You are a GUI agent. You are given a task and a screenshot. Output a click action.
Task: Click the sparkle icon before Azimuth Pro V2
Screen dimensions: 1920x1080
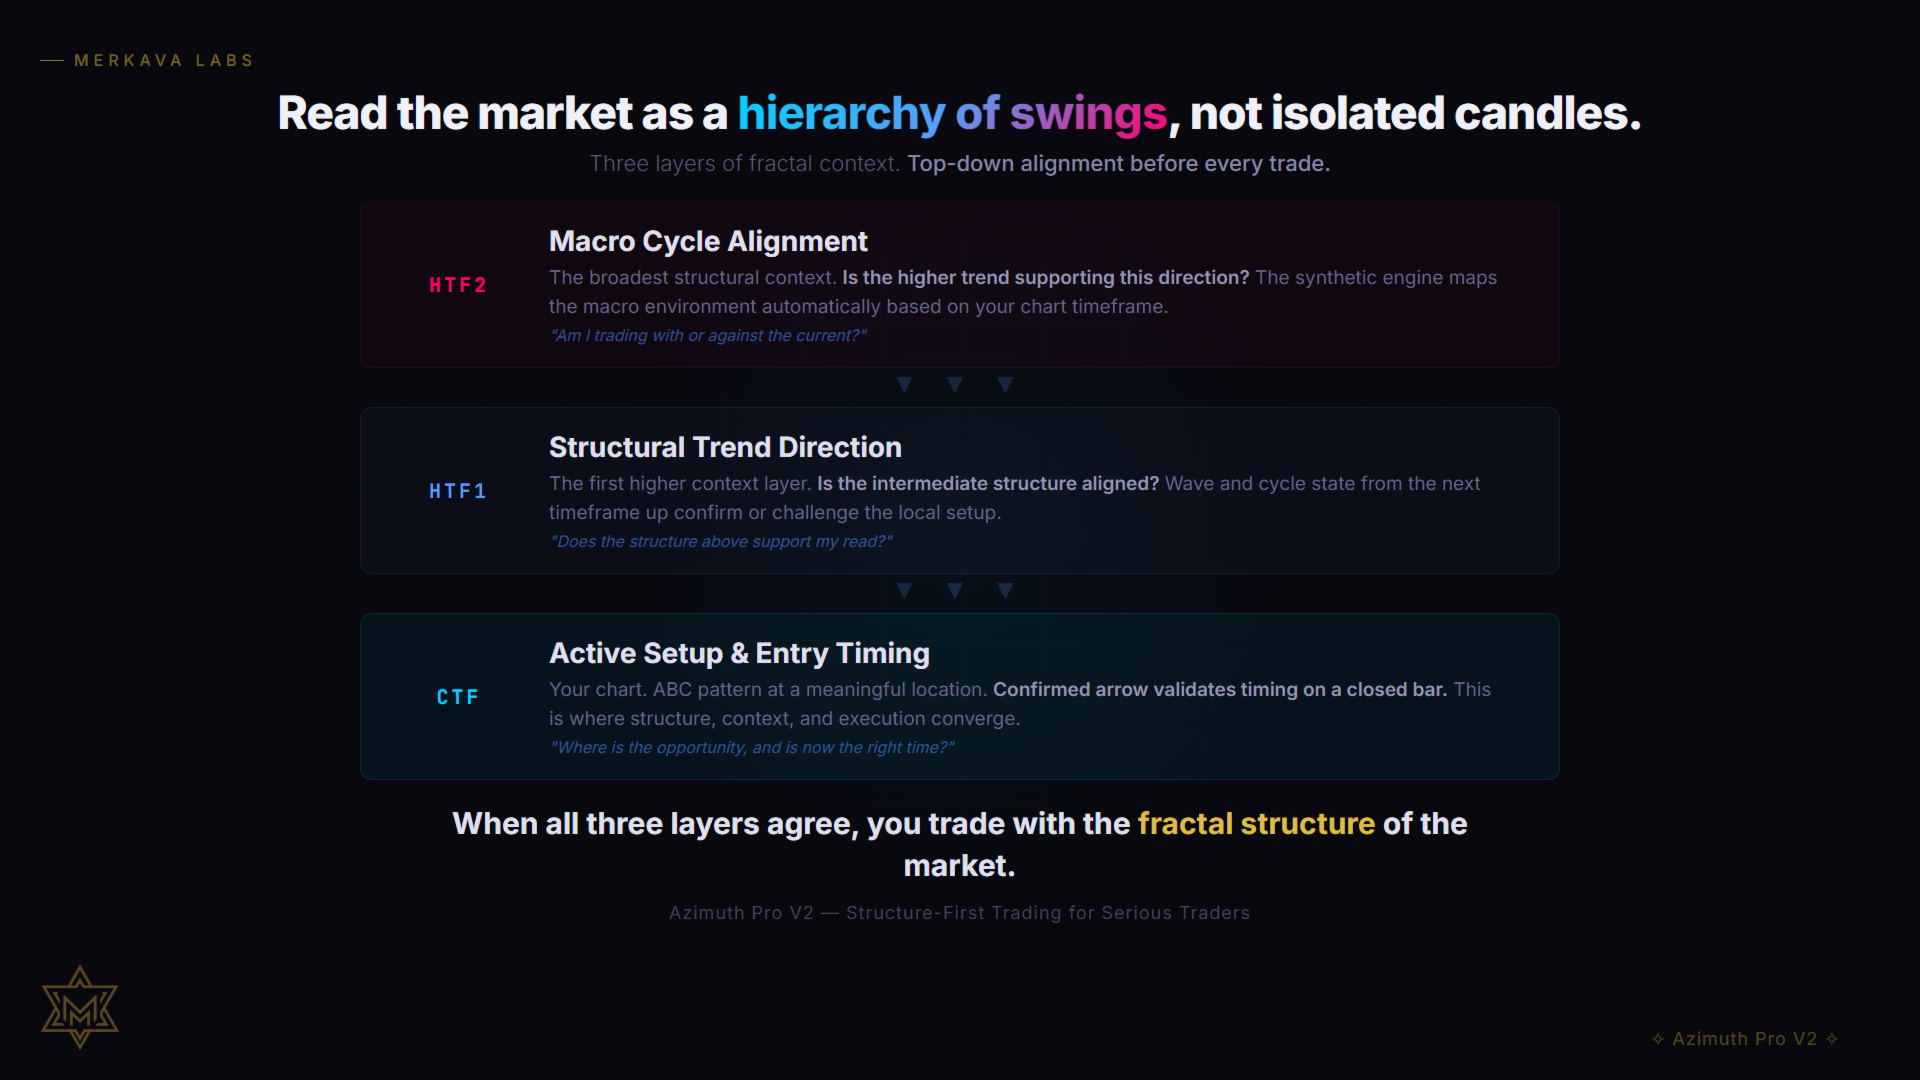1658,1039
